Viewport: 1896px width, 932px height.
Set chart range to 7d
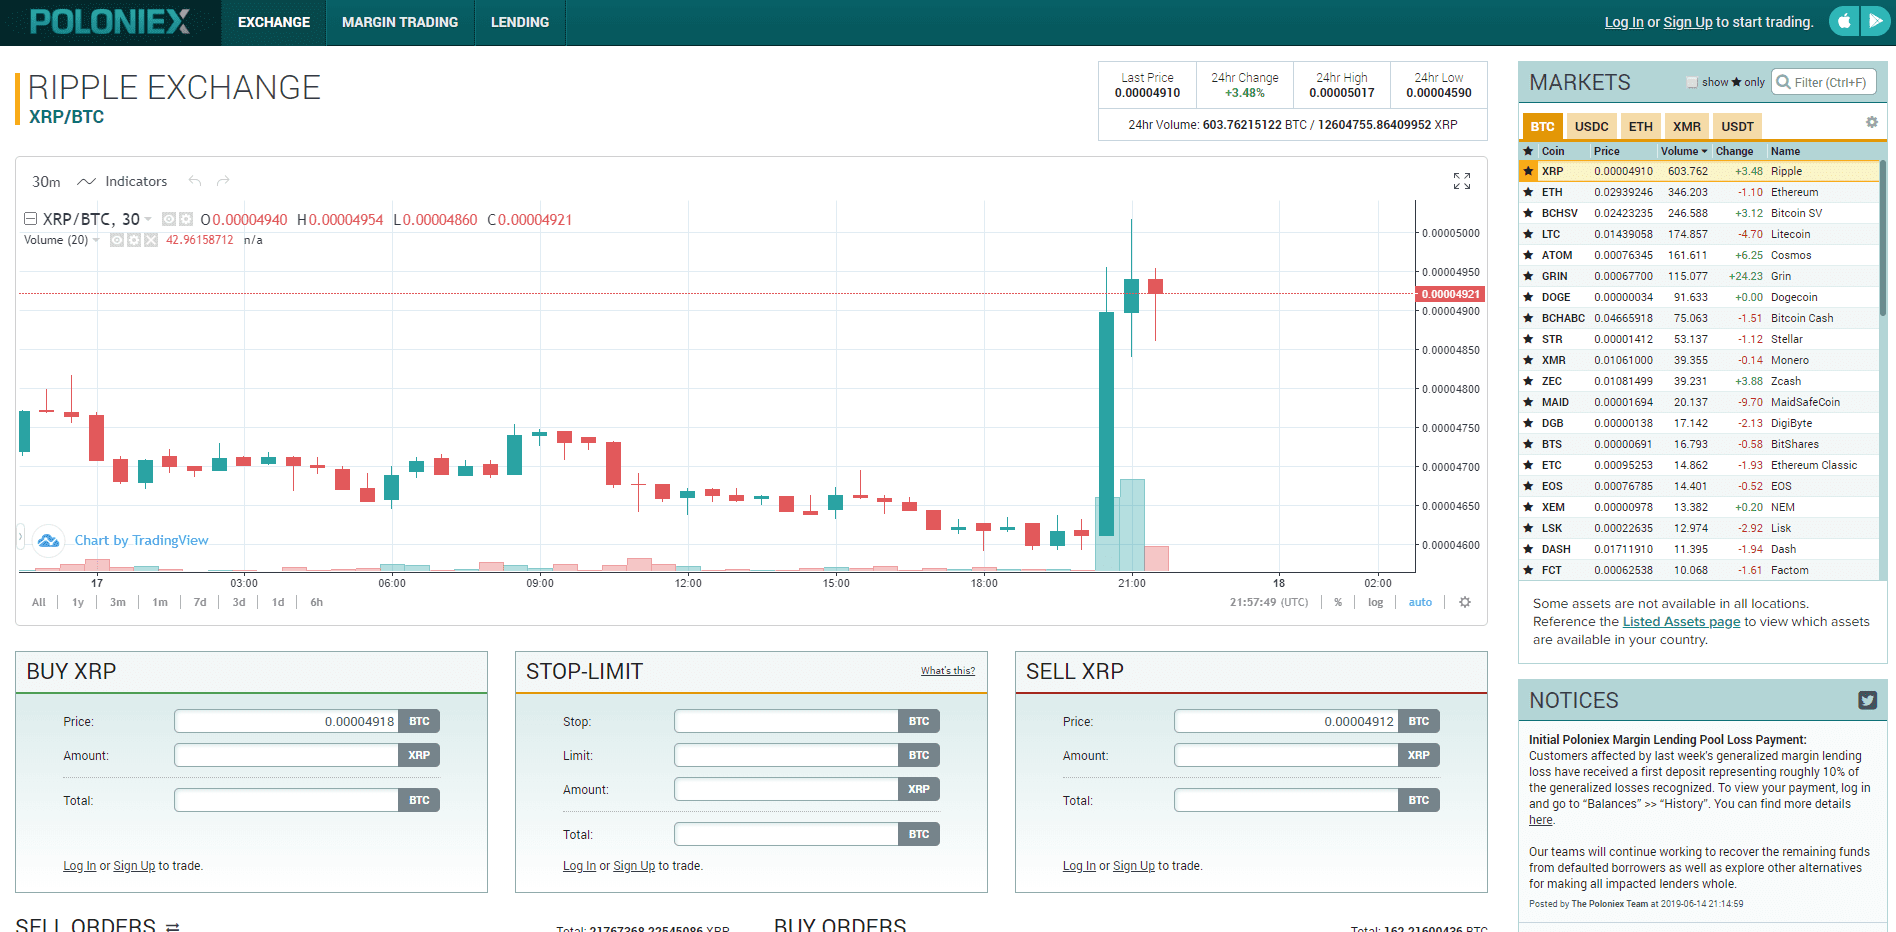(200, 602)
